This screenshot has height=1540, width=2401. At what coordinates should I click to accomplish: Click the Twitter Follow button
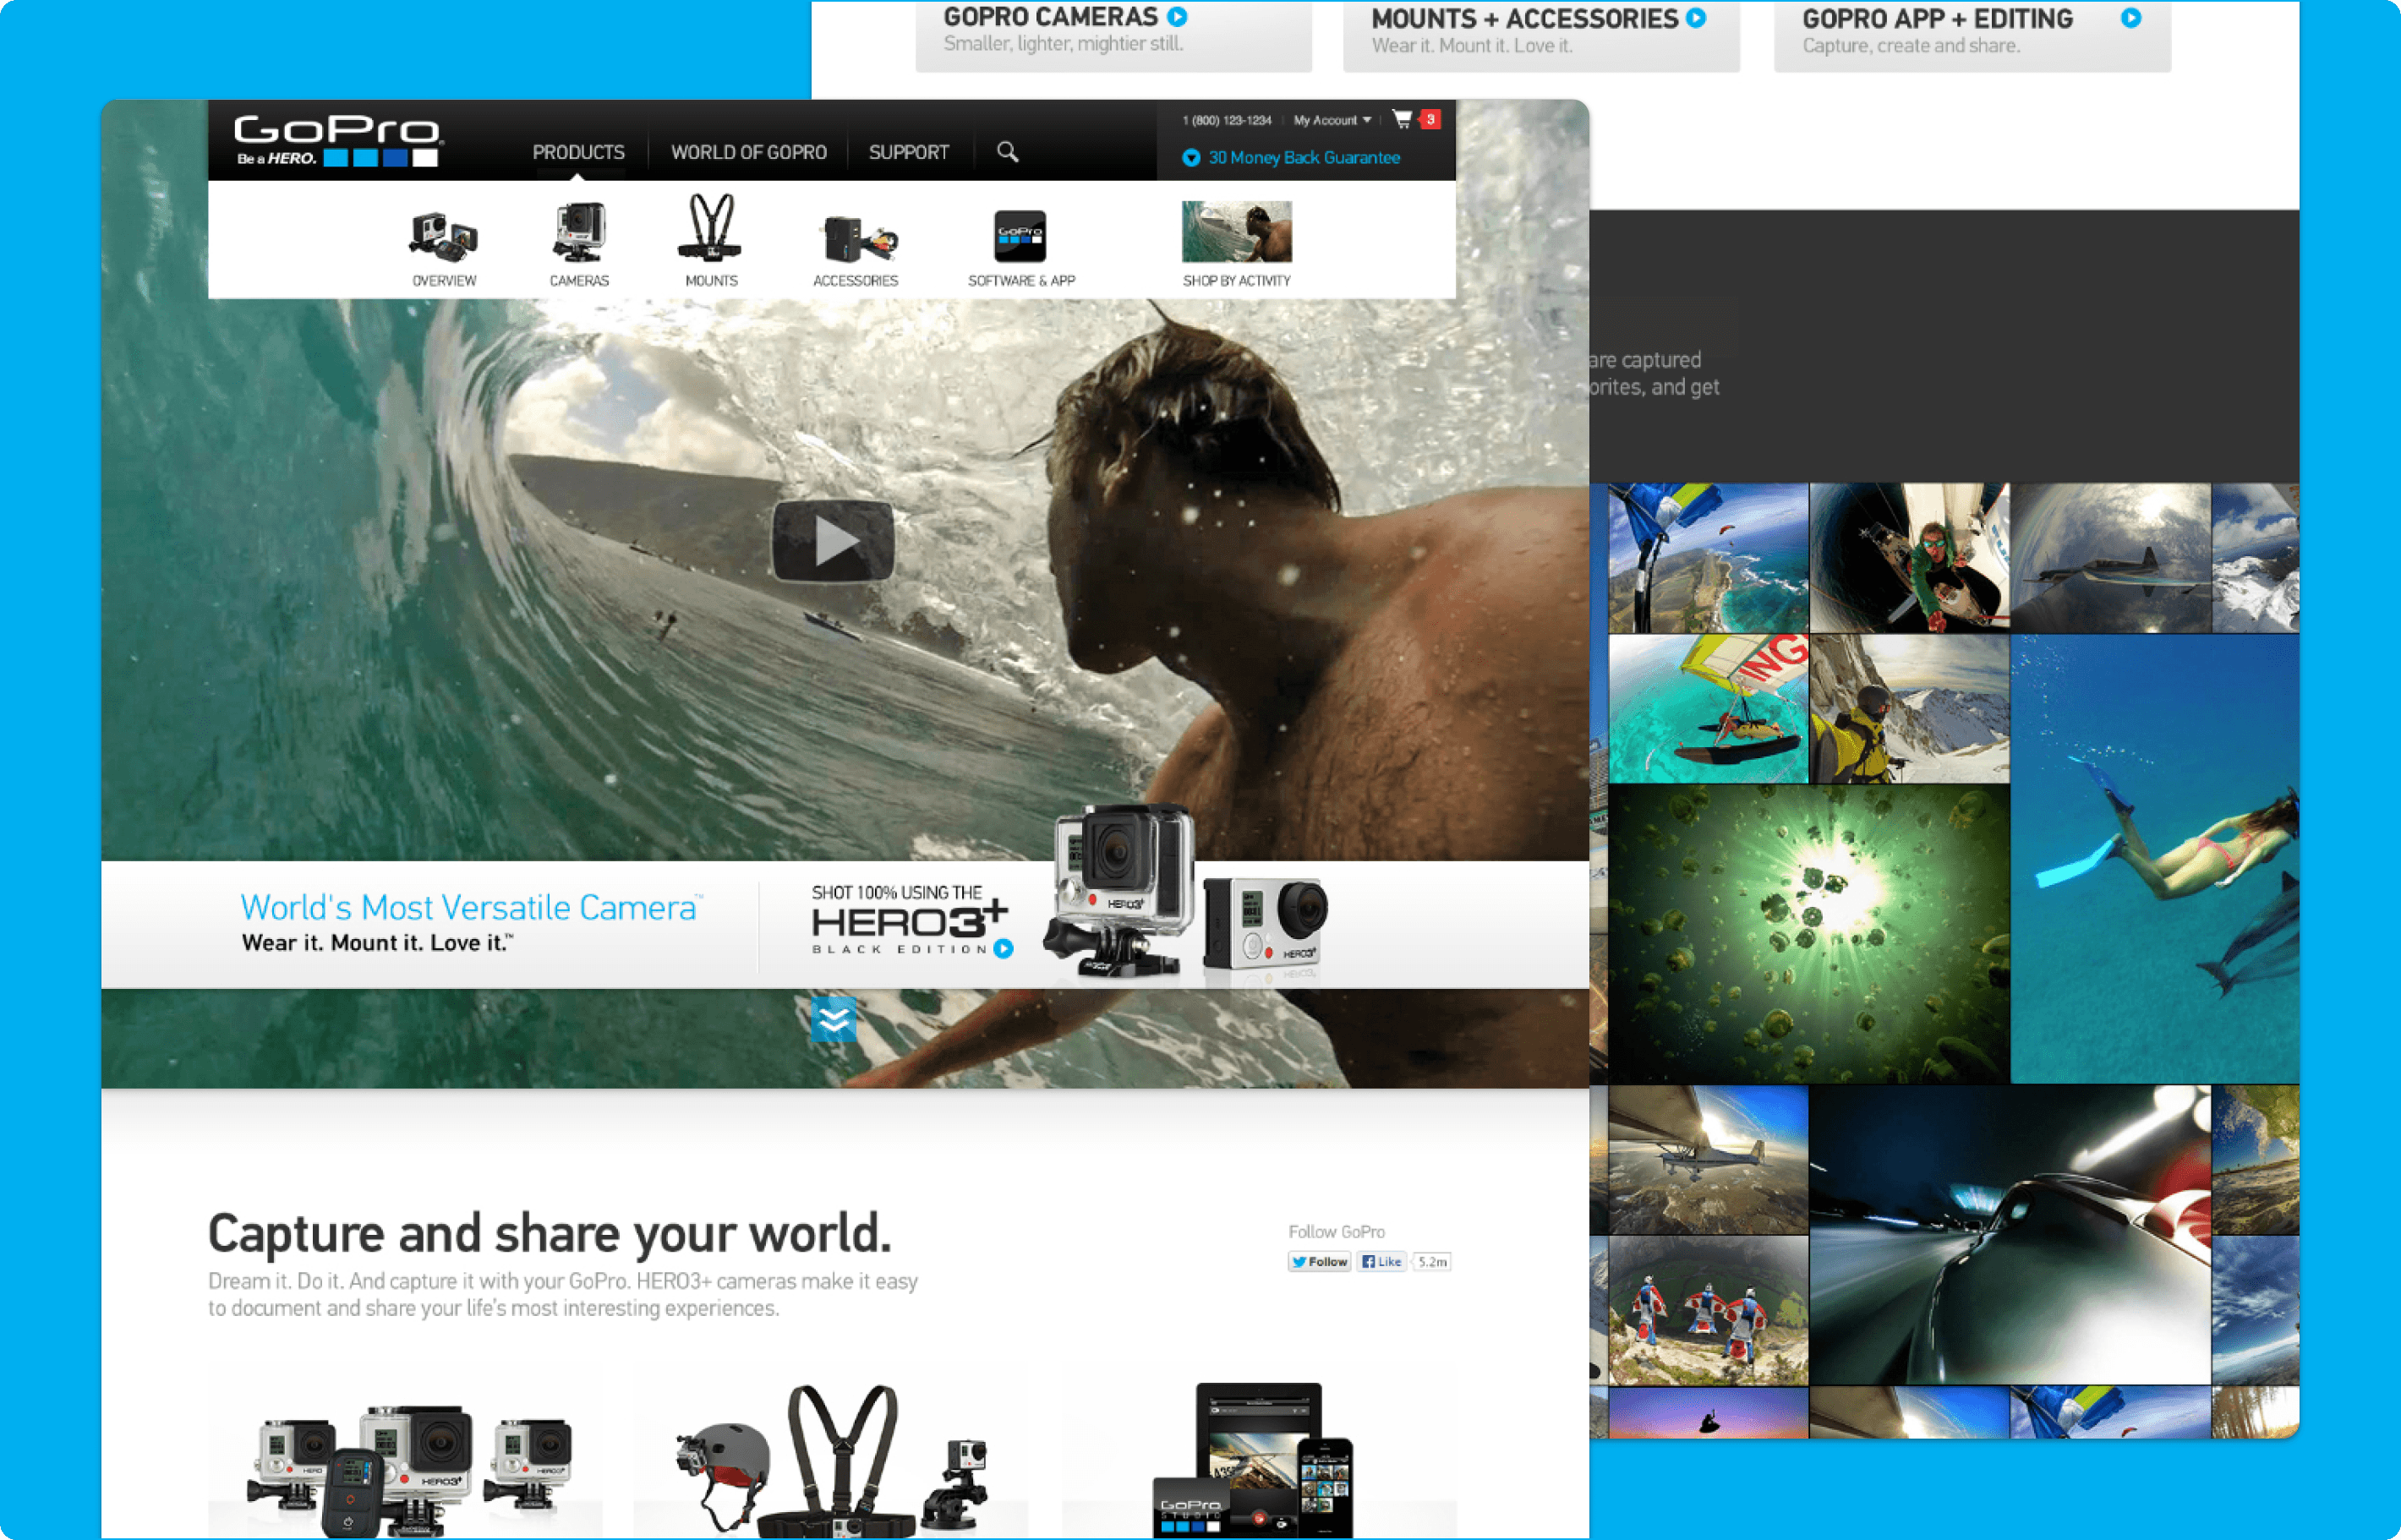(1319, 1262)
